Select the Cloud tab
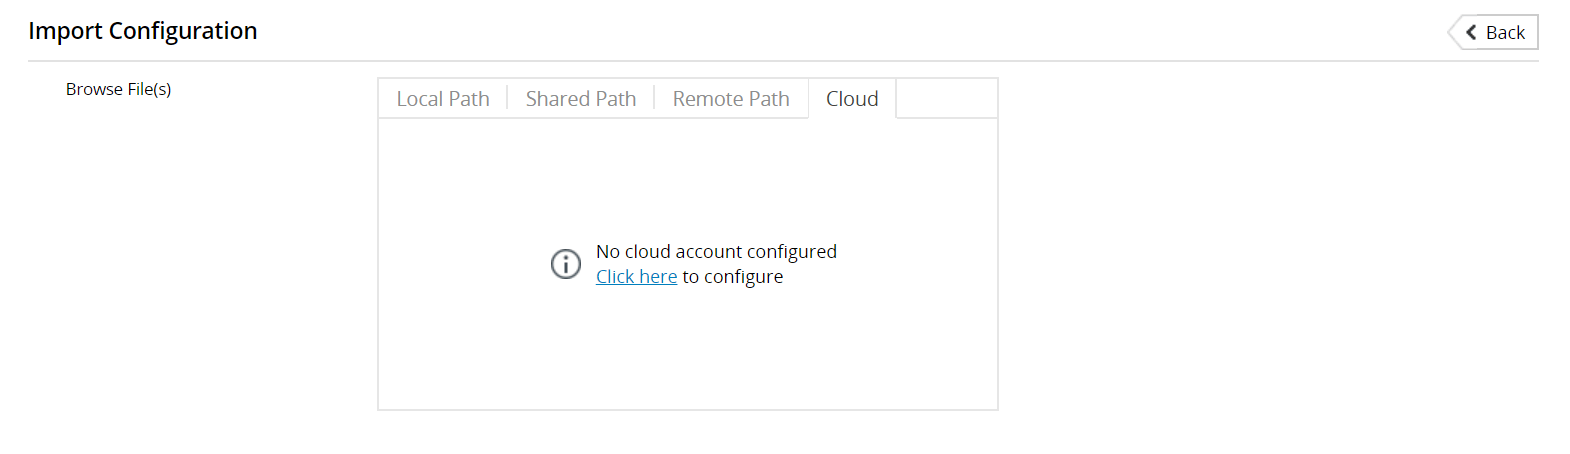This screenshot has height=454, width=1570. click(x=852, y=98)
